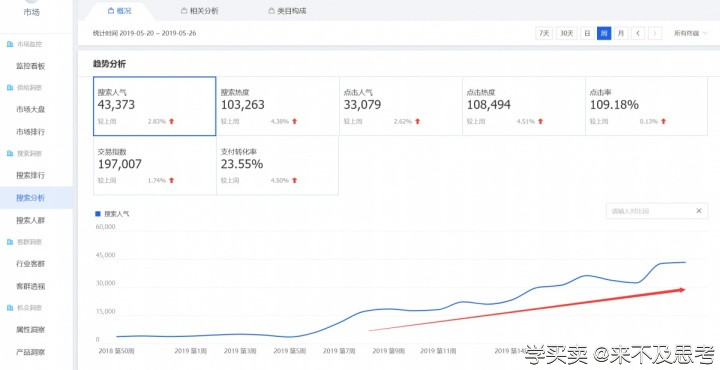Viewport: 720px width, 370px height.
Task: Select the 日 granularity button
Action: click(587, 33)
